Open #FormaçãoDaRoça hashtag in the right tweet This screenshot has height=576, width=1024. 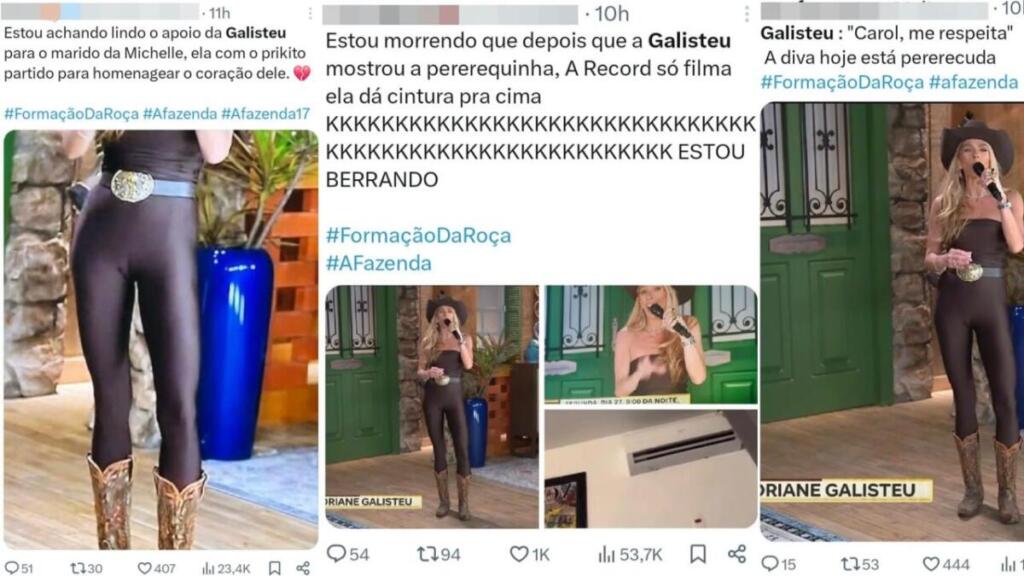[842, 82]
